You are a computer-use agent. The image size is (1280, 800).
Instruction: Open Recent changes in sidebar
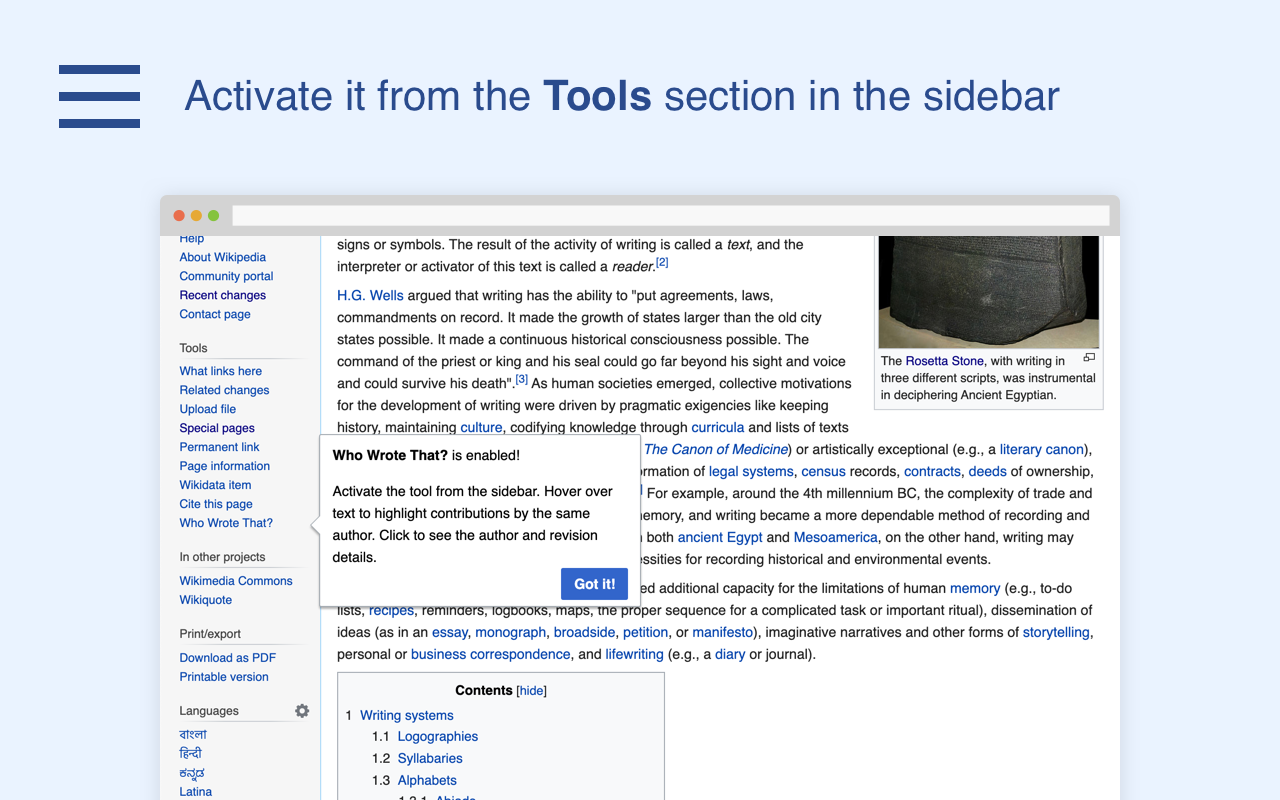coord(222,295)
